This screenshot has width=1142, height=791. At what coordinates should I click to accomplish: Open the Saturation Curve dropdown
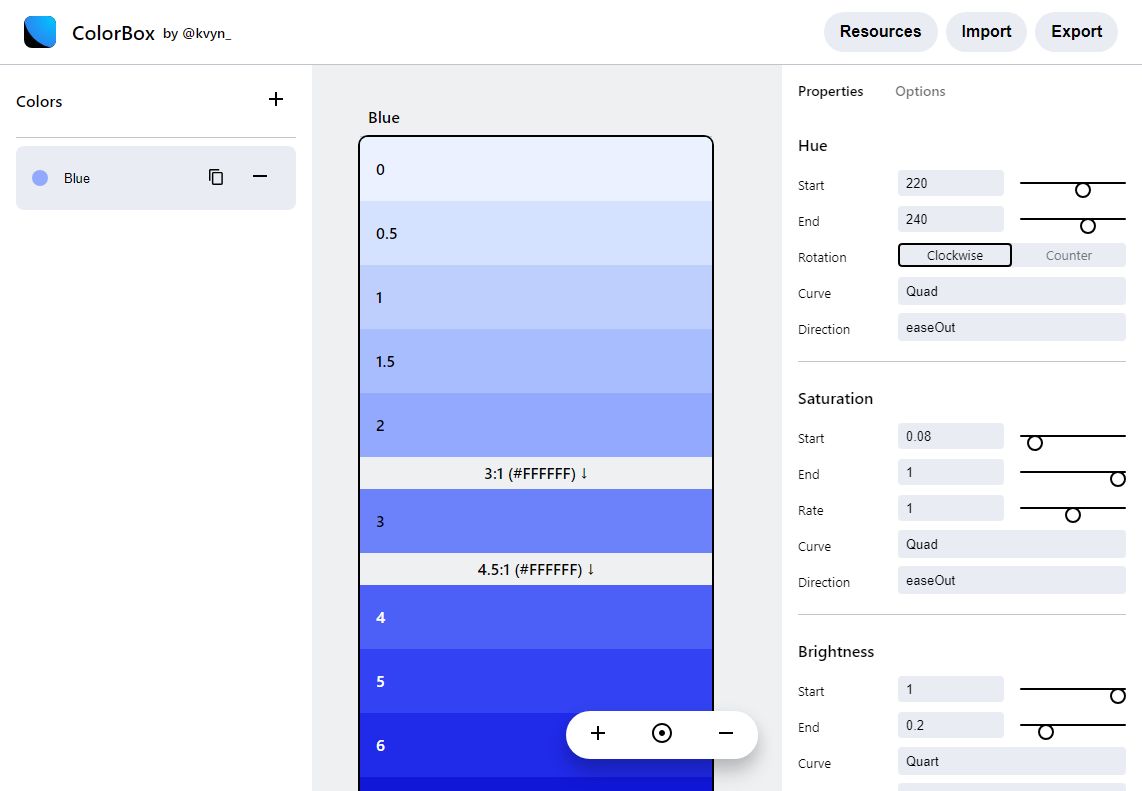[1012, 544]
